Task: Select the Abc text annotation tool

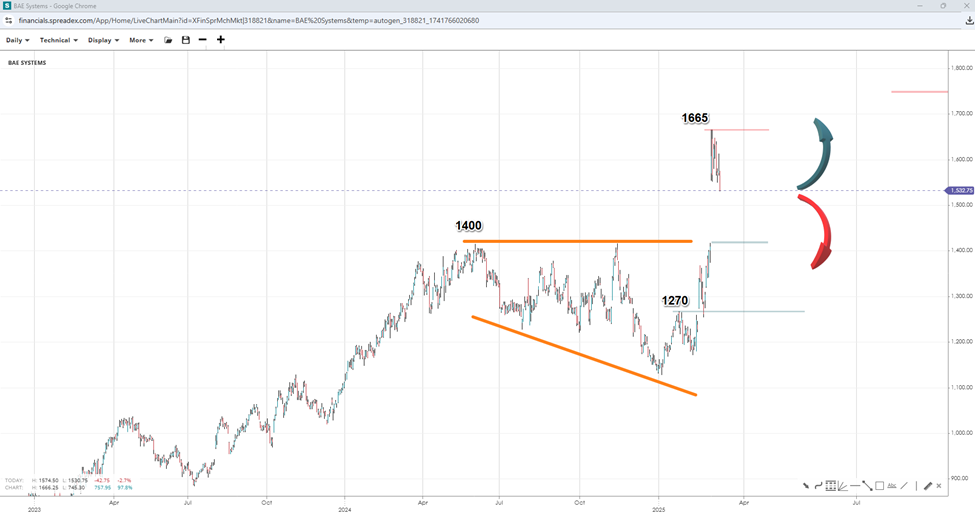Action: pyautogui.click(x=891, y=486)
